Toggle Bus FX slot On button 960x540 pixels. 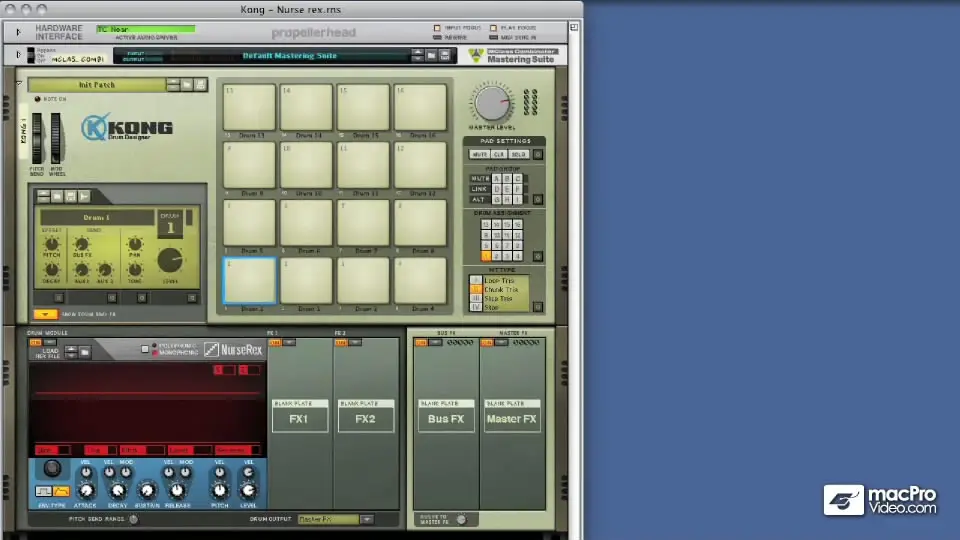click(421, 343)
